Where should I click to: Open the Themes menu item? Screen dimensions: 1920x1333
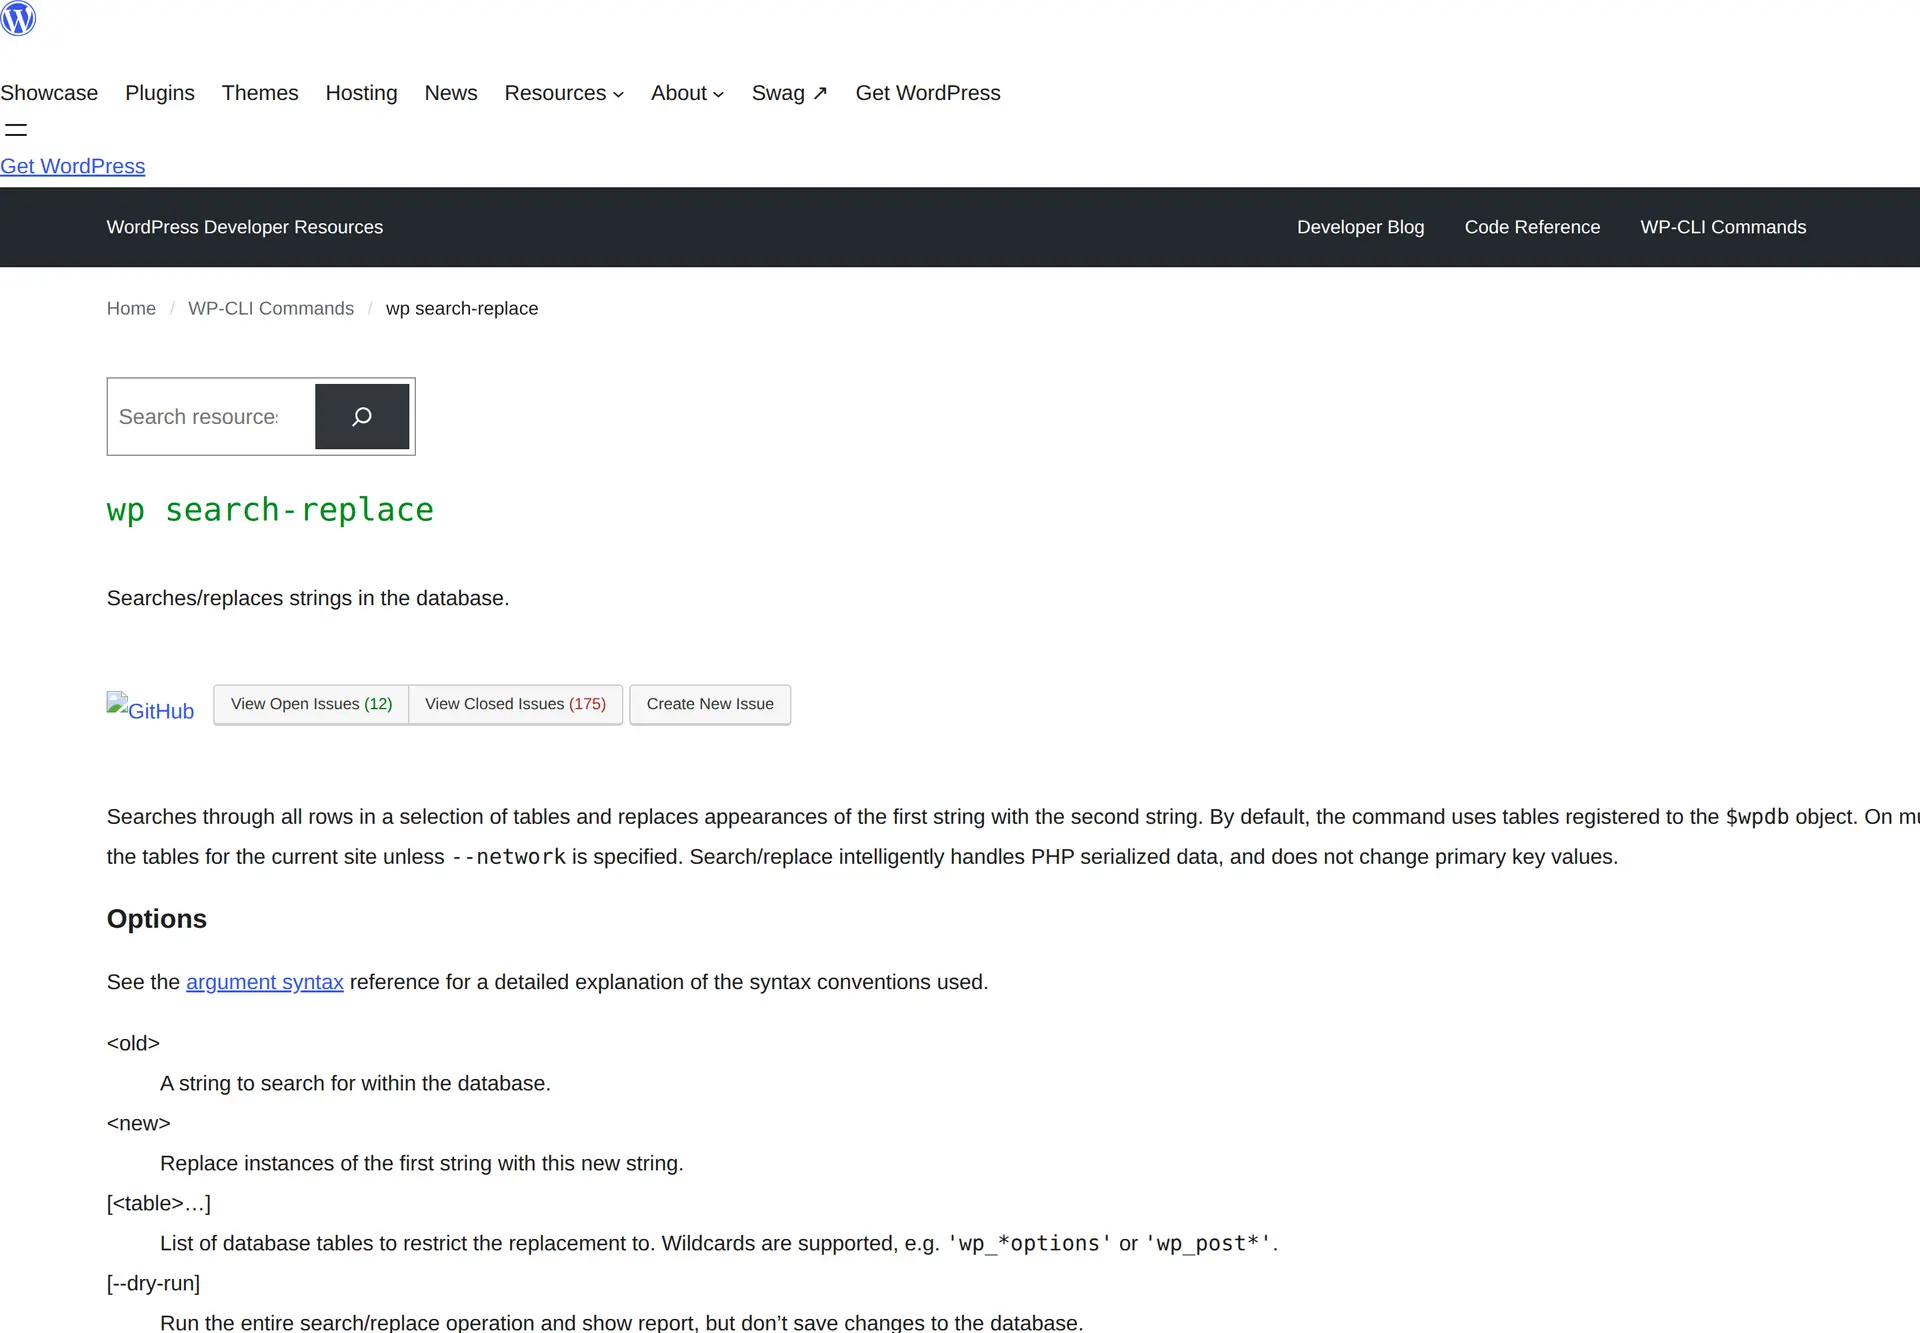260,93
